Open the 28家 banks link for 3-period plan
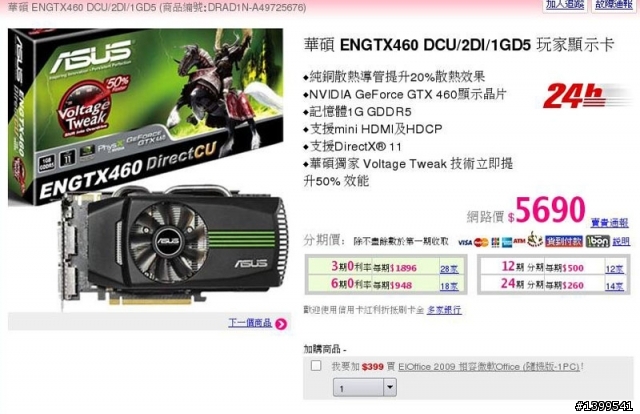Viewport: 640px width, 414px height. 449,269
